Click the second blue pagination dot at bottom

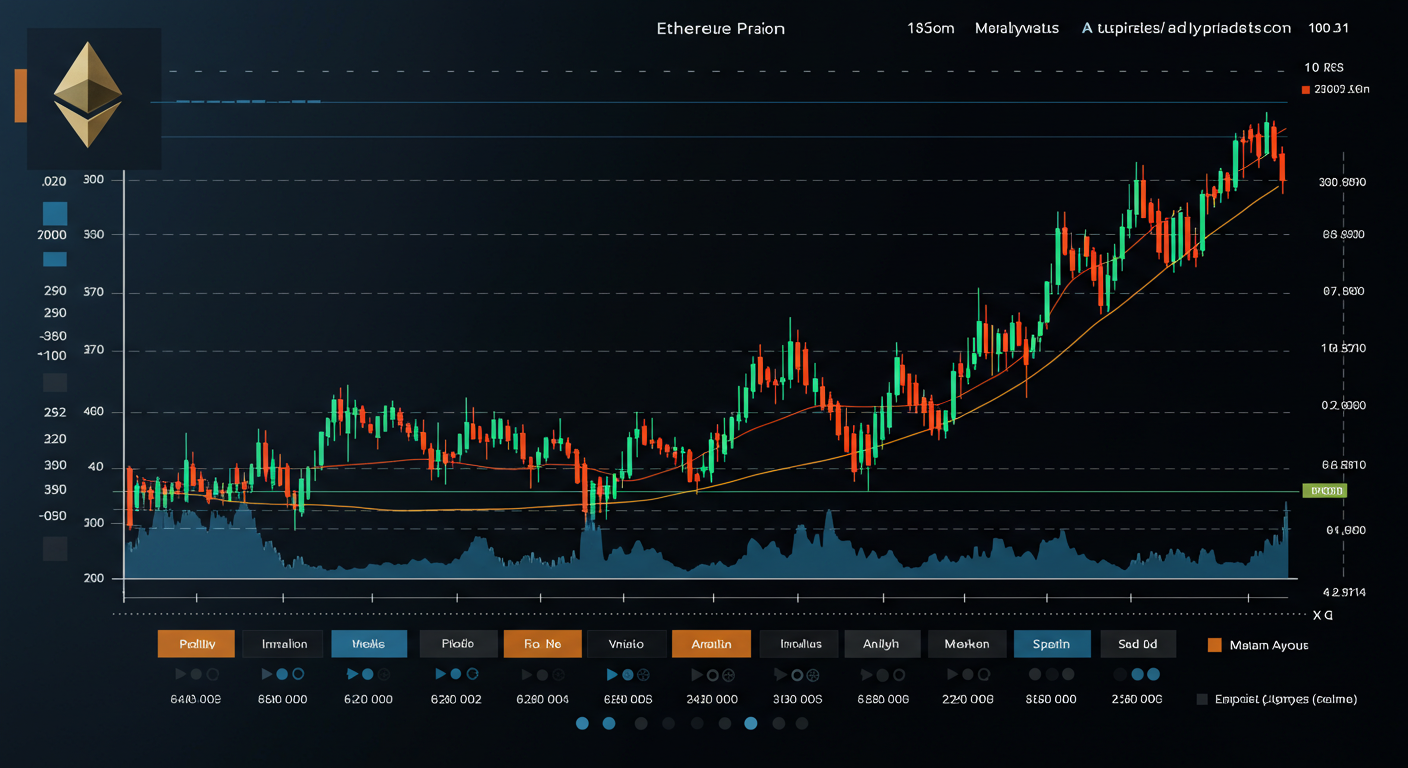click(x=609, y=723)
